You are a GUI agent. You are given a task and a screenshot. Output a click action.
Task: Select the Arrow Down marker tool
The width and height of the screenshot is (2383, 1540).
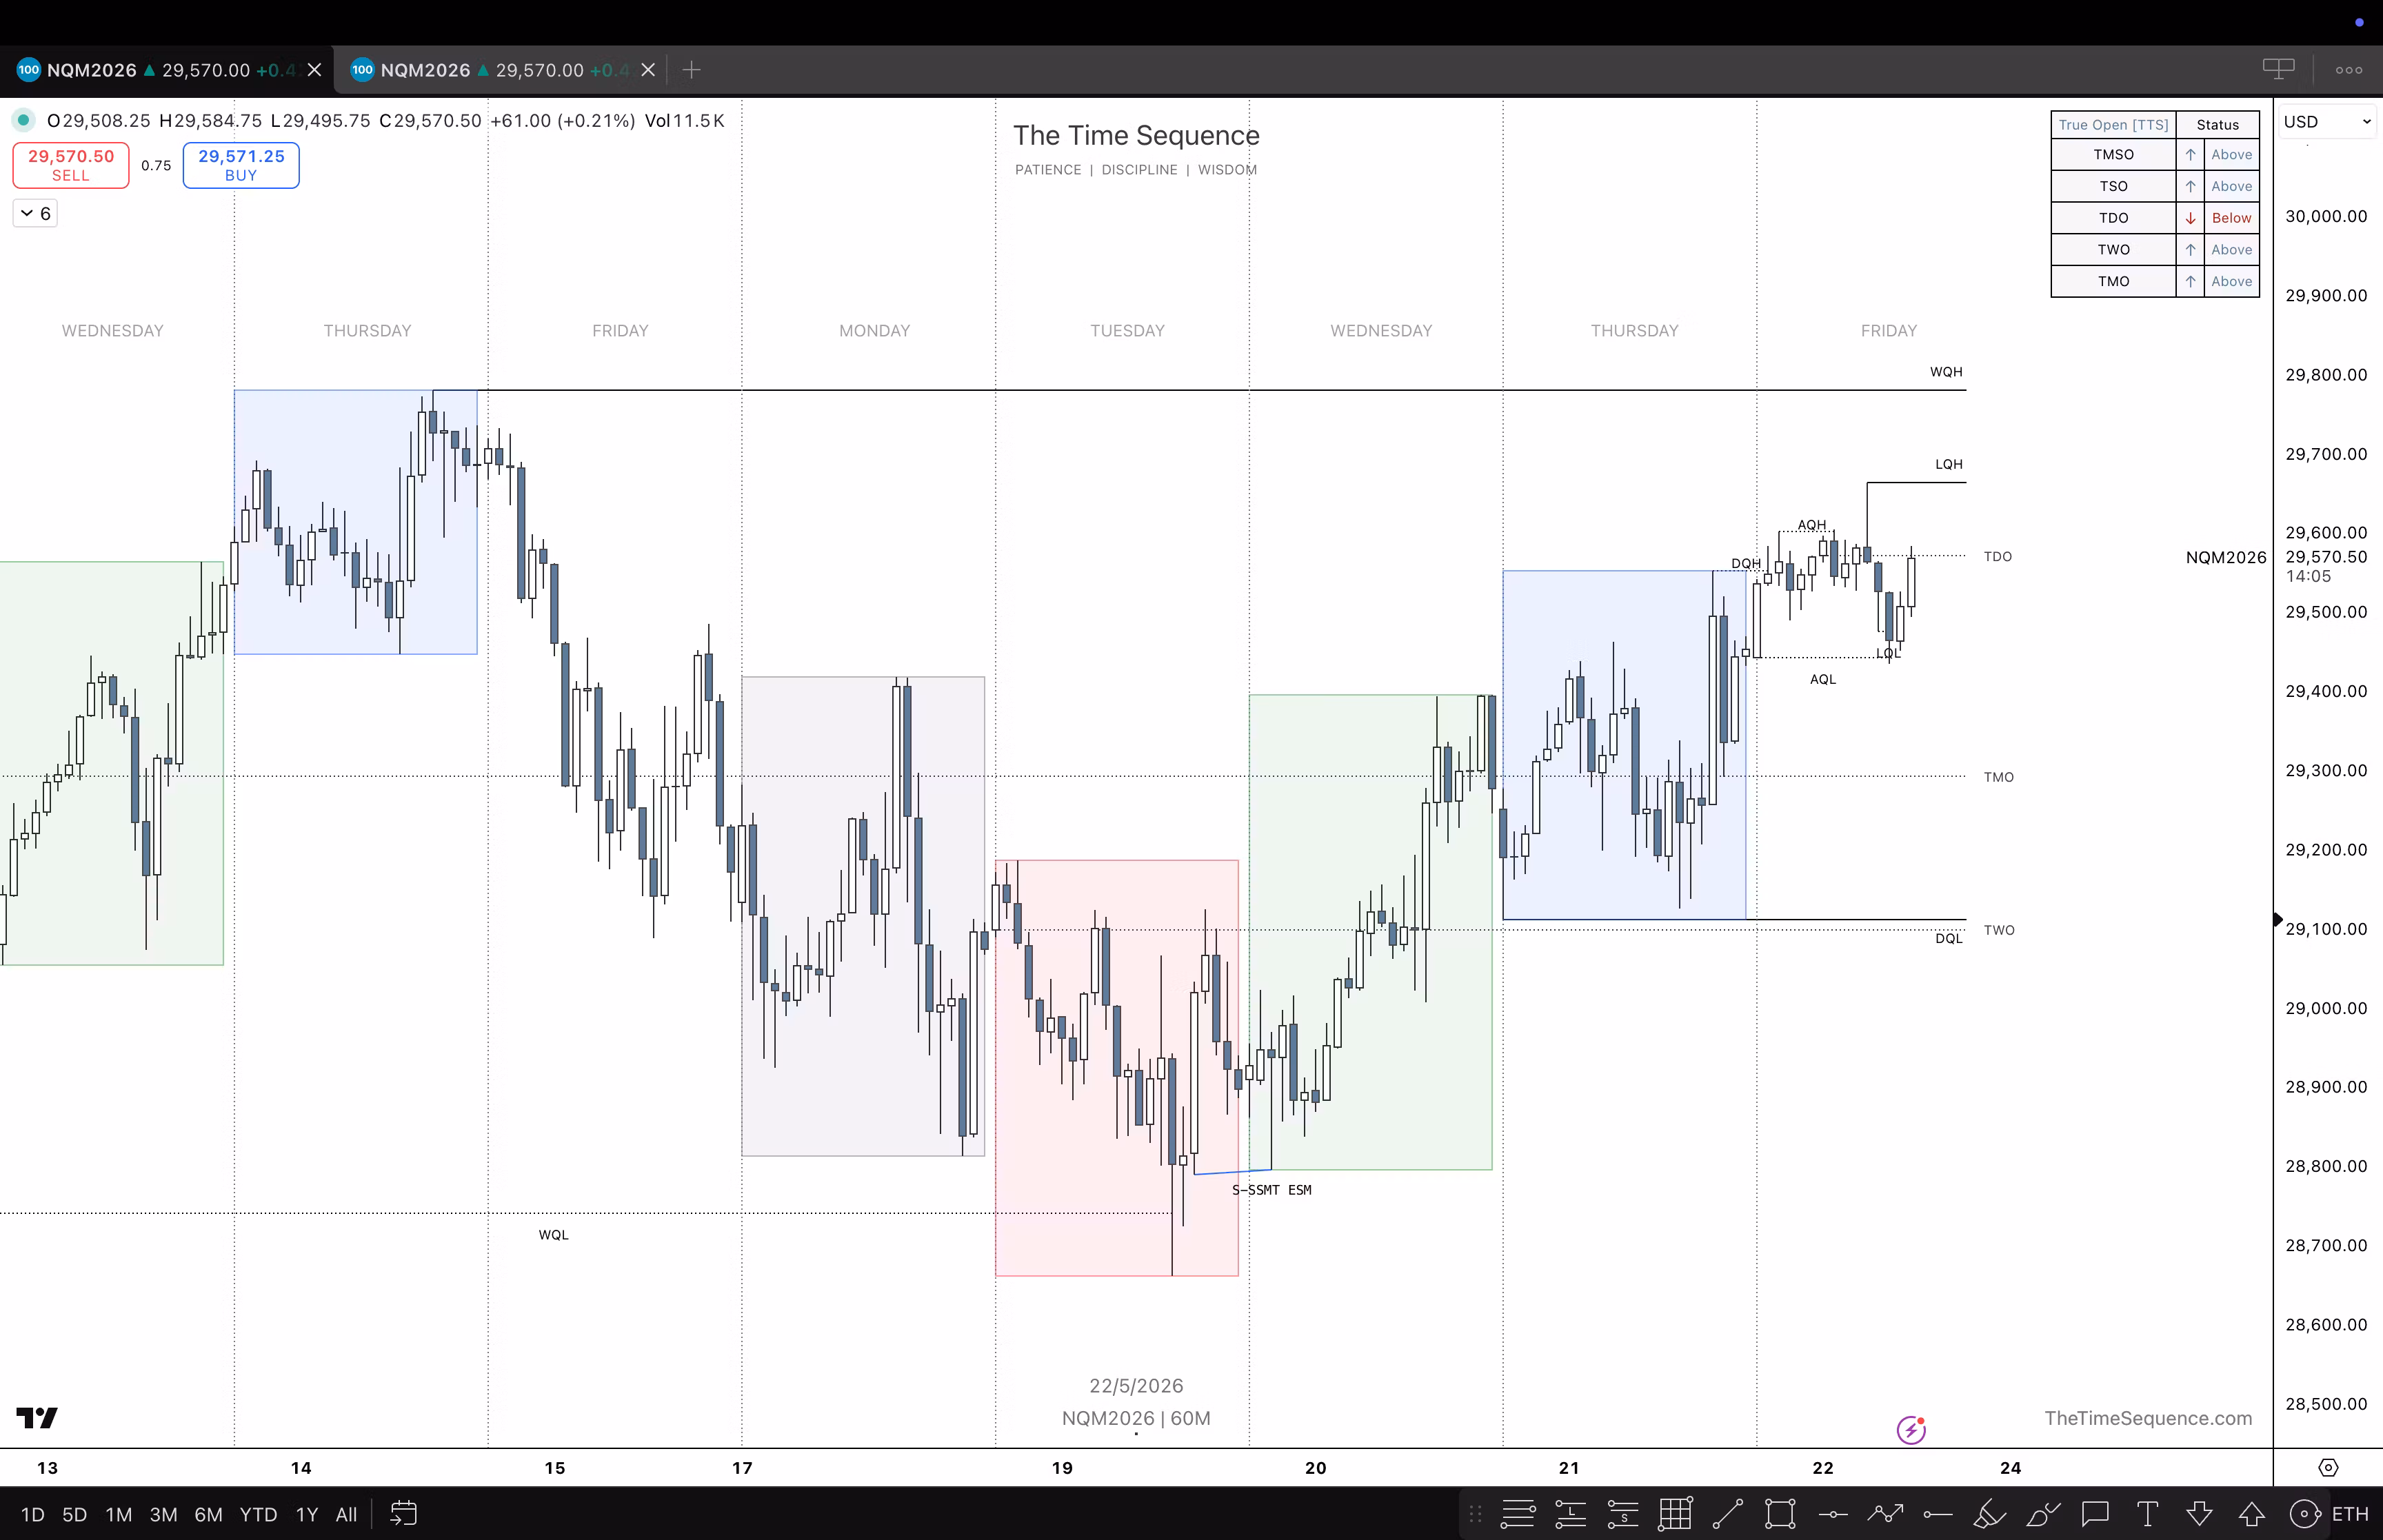pyautogui.click(x=2199, y=1514)
